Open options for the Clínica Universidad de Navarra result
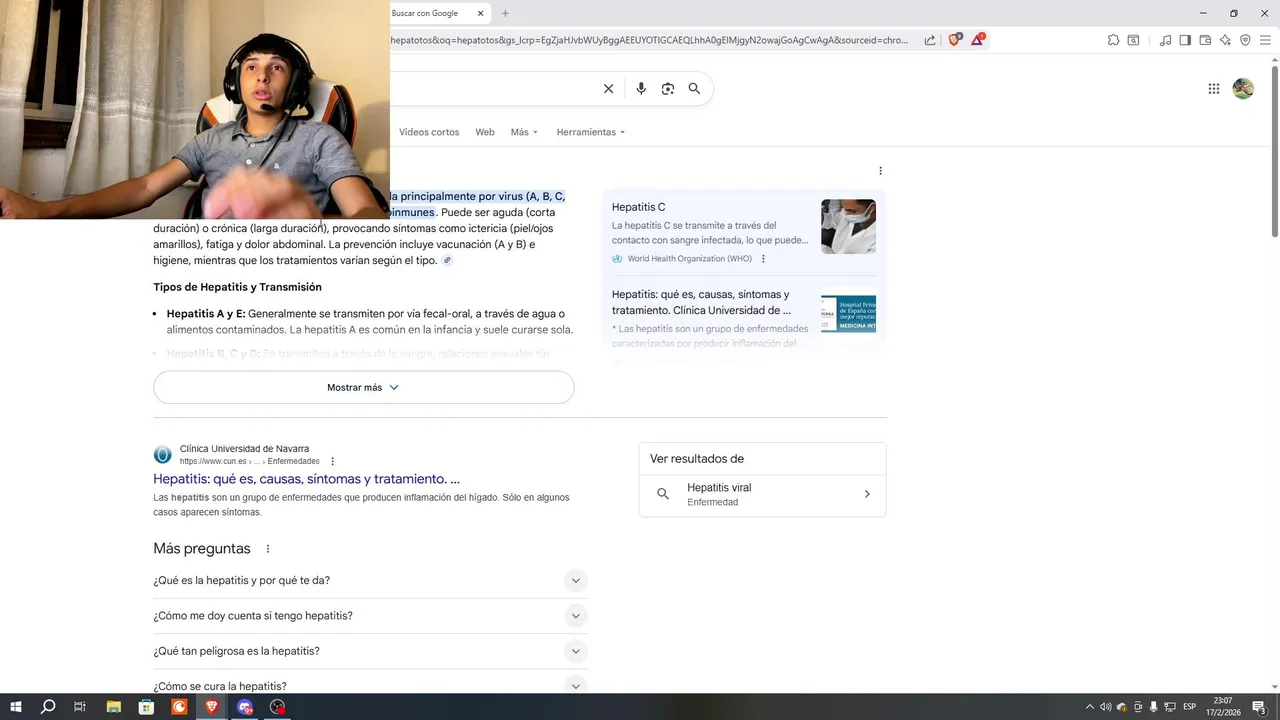The height and width of the screenshot is (720, 1280). pyautogui.click(x=333, y=461)
